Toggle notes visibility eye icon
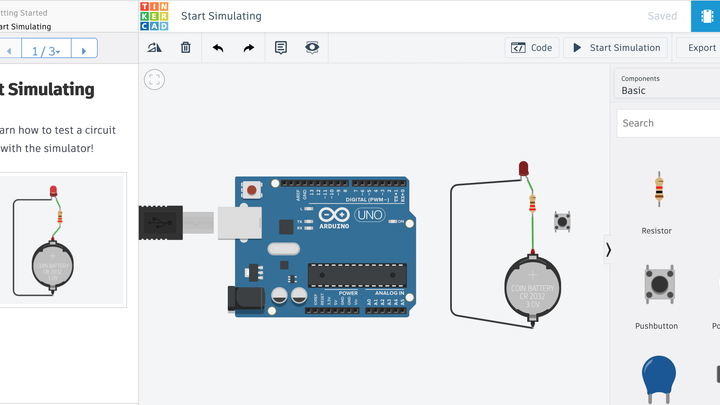The image size is (720, 405). 312,47
